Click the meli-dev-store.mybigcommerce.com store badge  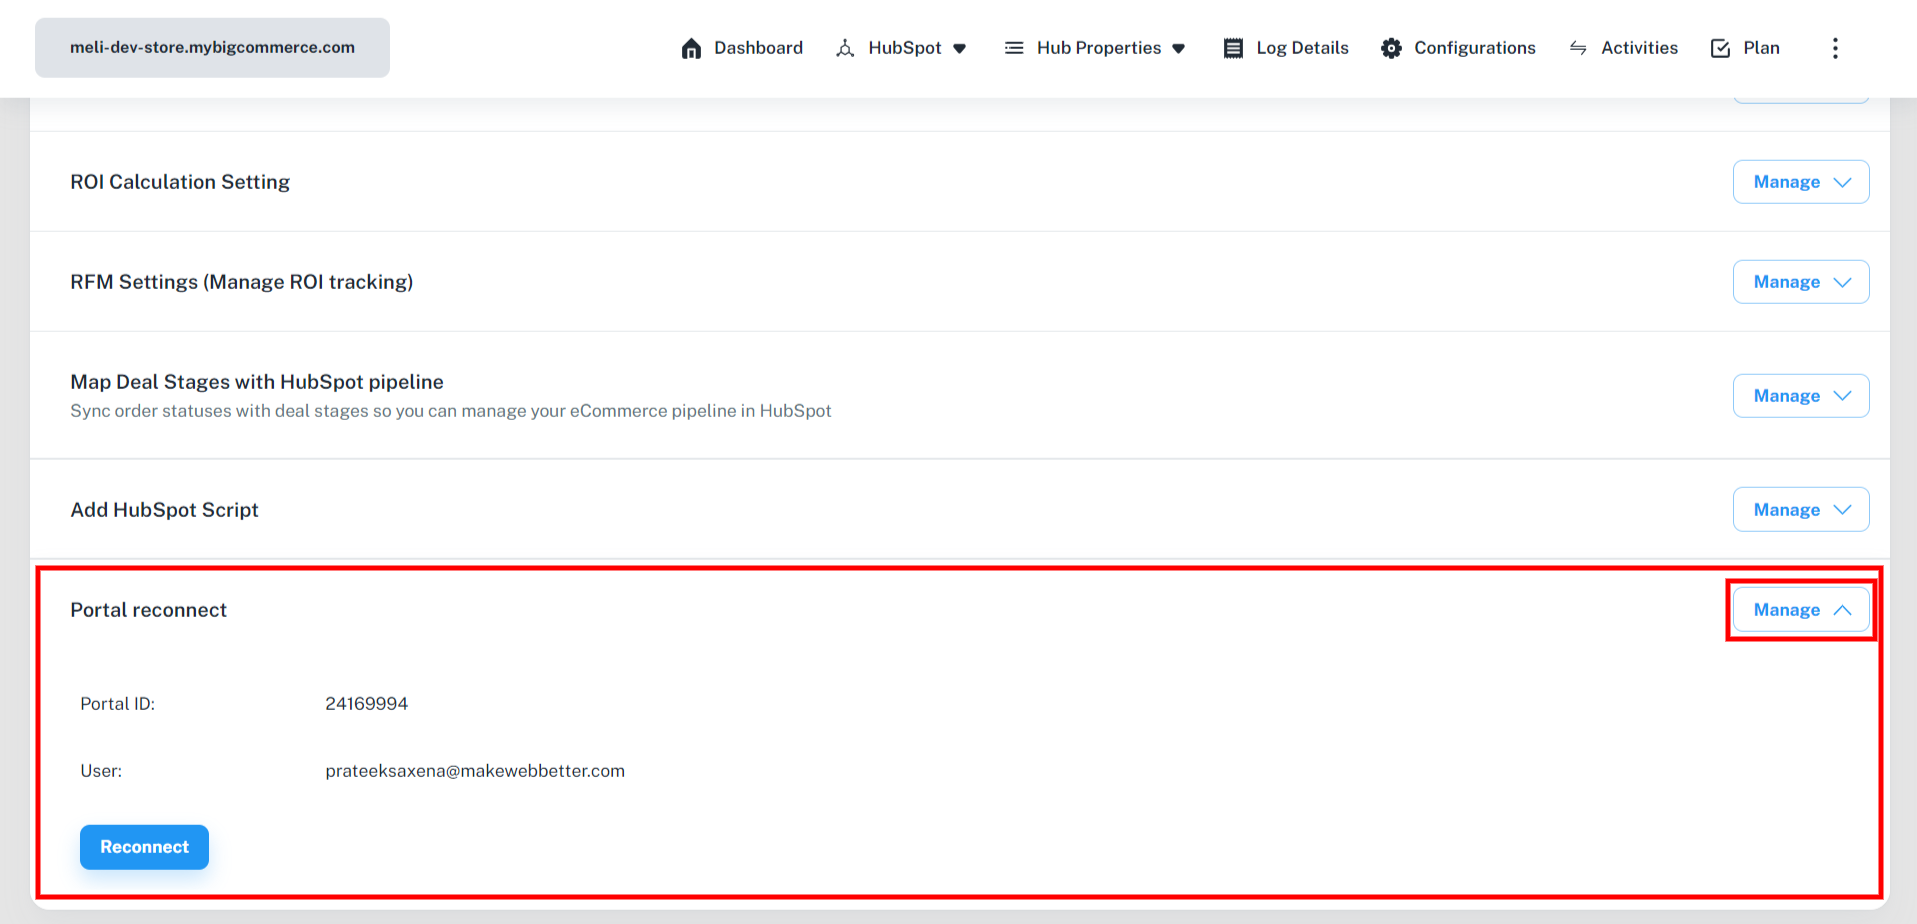pos(212,48)
